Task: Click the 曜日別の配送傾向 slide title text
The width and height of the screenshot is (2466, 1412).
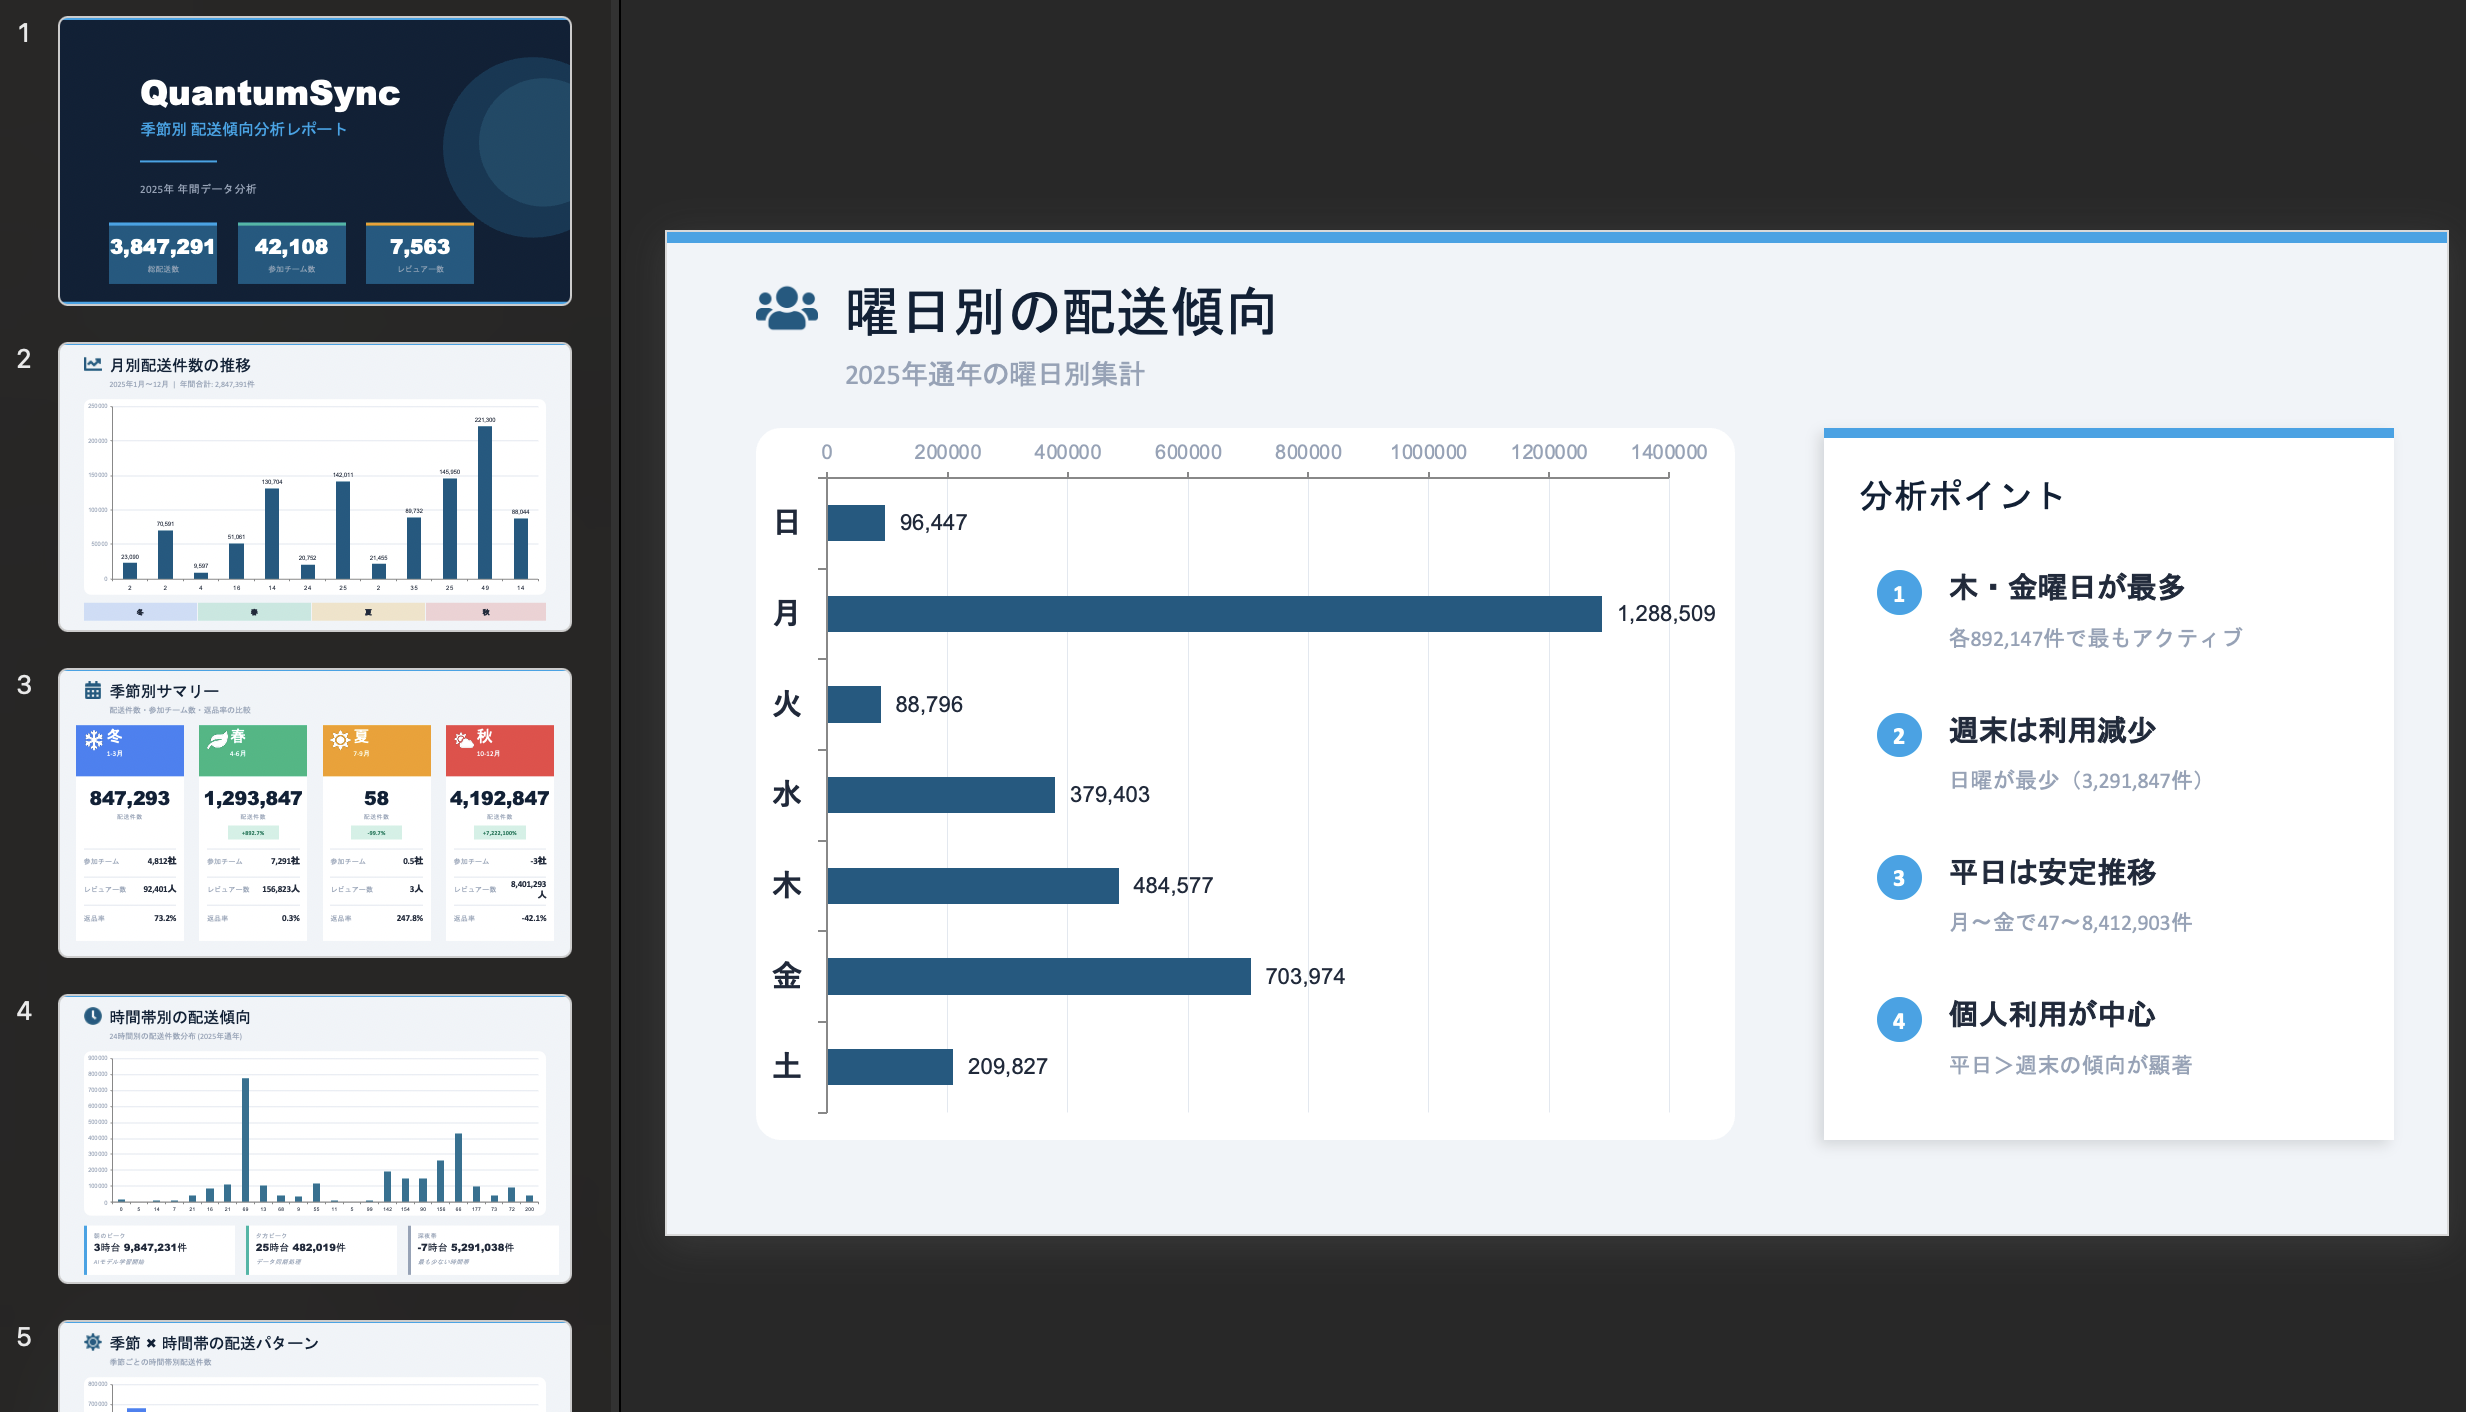Action: (1060, 312)
